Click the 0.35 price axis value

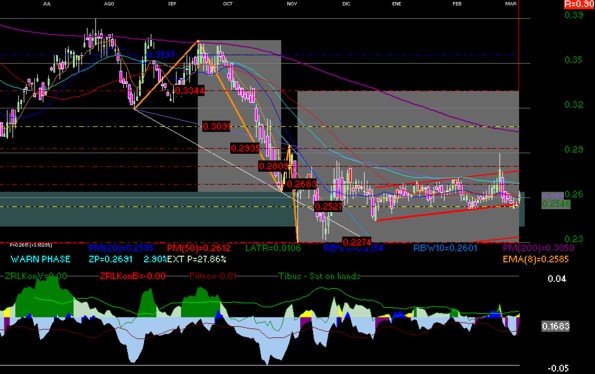pos(574,60)
